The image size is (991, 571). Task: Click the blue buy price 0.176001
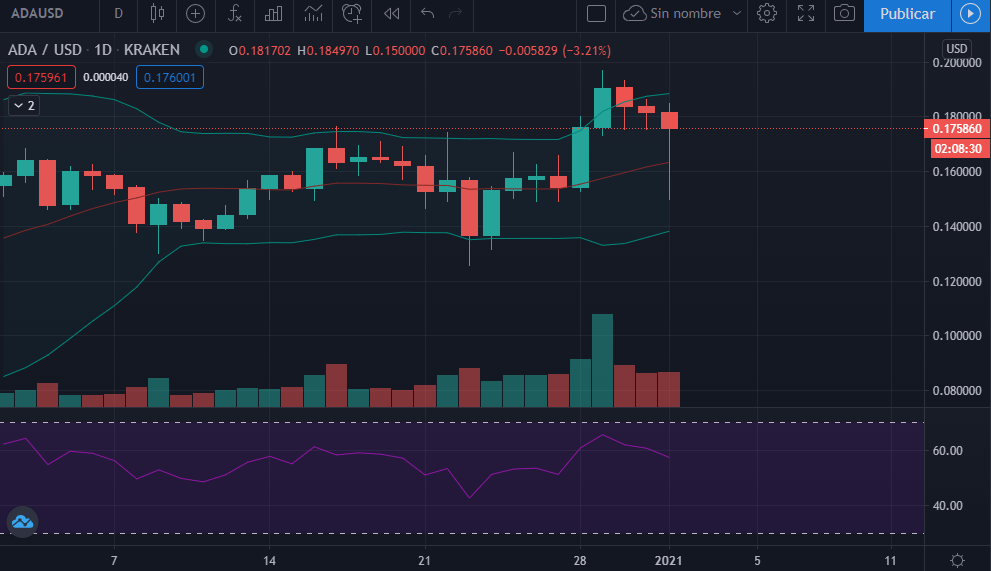click(169, 77)
